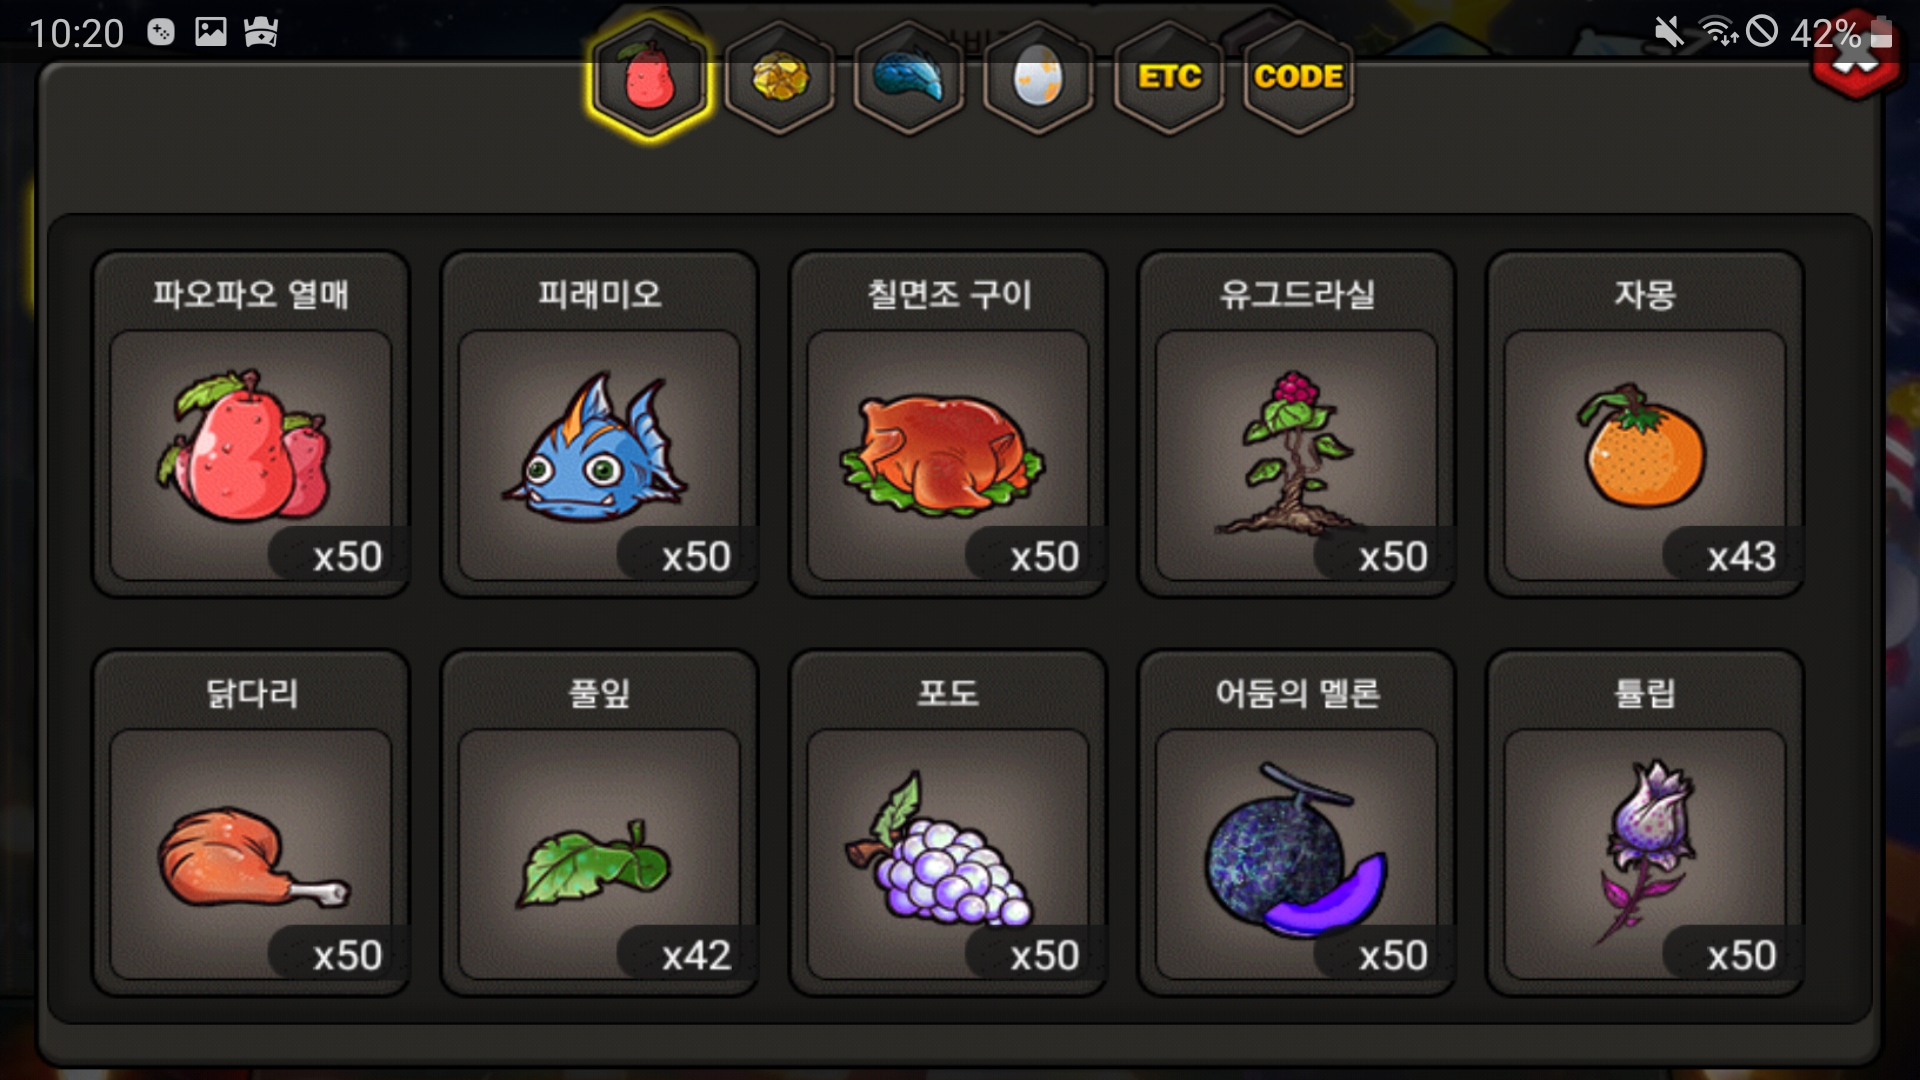The width and height of the screenshot is (1920, 1080).
Task: Switch to the blue feather tab
Action: (x=909, y=78)
